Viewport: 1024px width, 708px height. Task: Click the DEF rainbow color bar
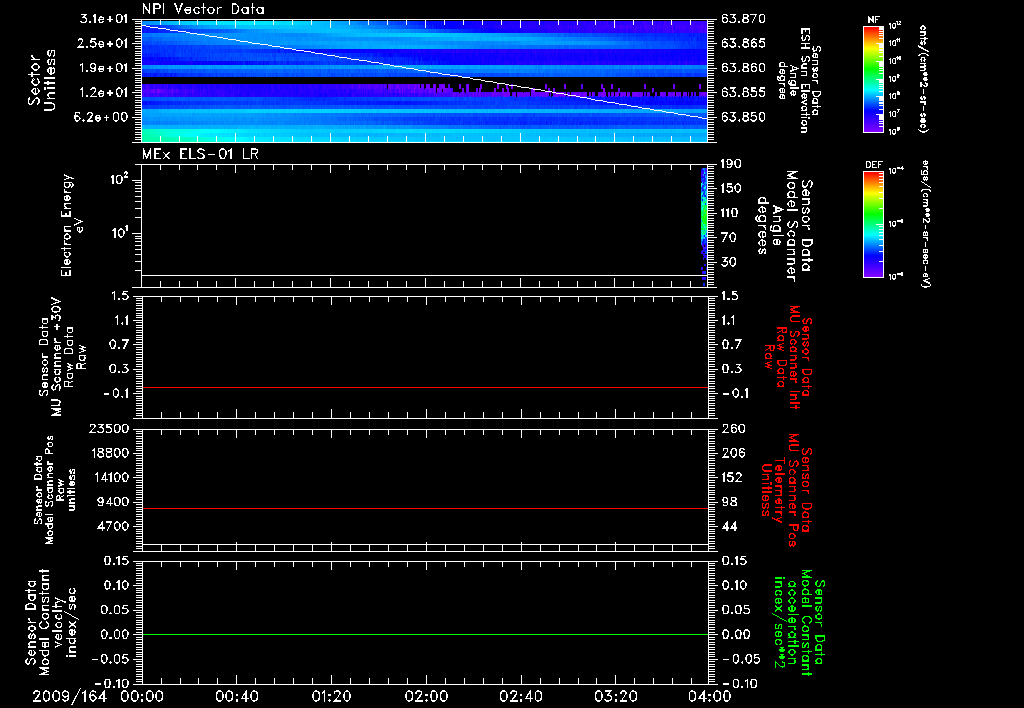[873, 223]
